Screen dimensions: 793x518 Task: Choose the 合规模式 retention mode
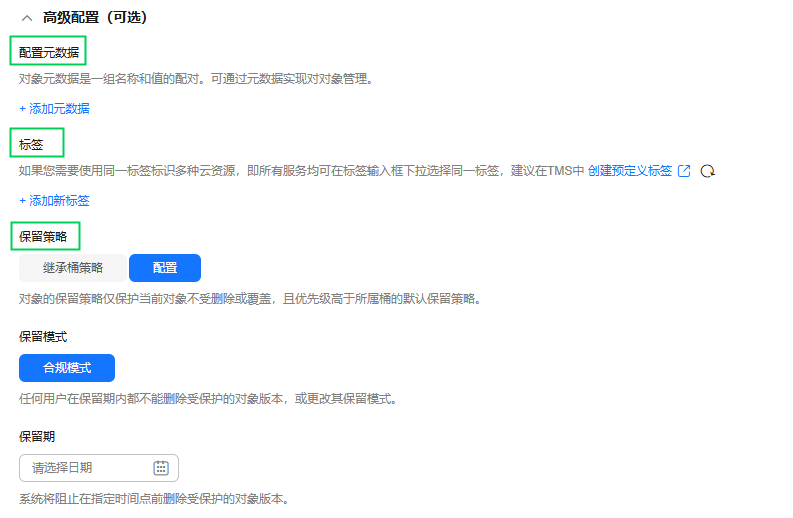click(67, 368)
